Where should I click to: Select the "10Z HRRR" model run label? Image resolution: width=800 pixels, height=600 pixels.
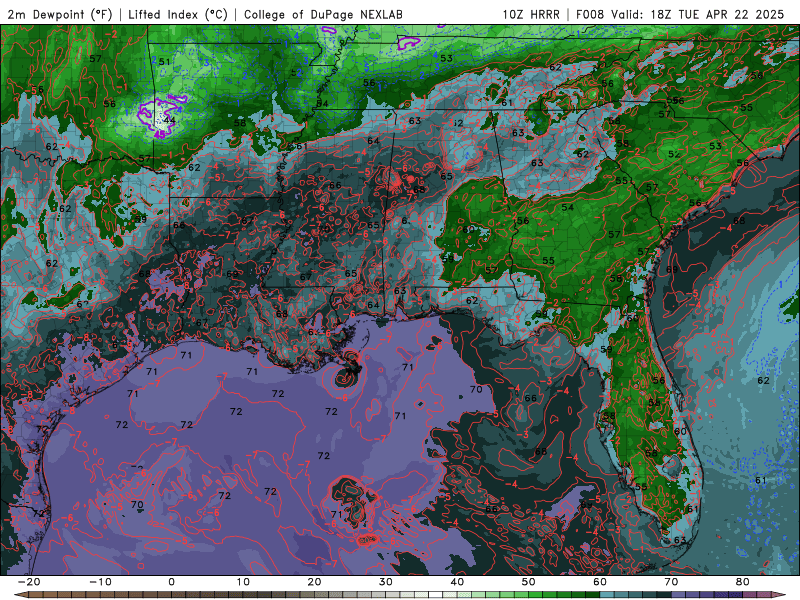click(531, 14)
